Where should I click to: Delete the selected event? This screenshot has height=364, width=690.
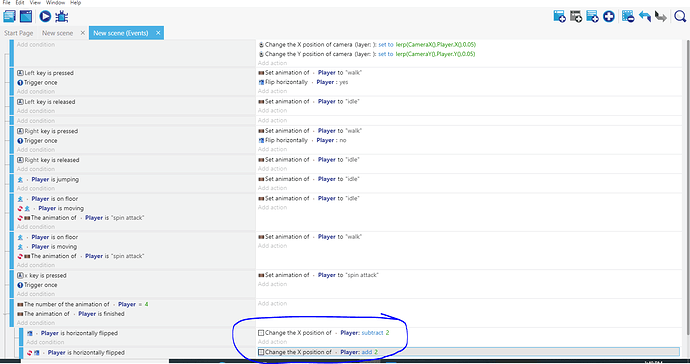pyautogui.click(x=628, y=16)
